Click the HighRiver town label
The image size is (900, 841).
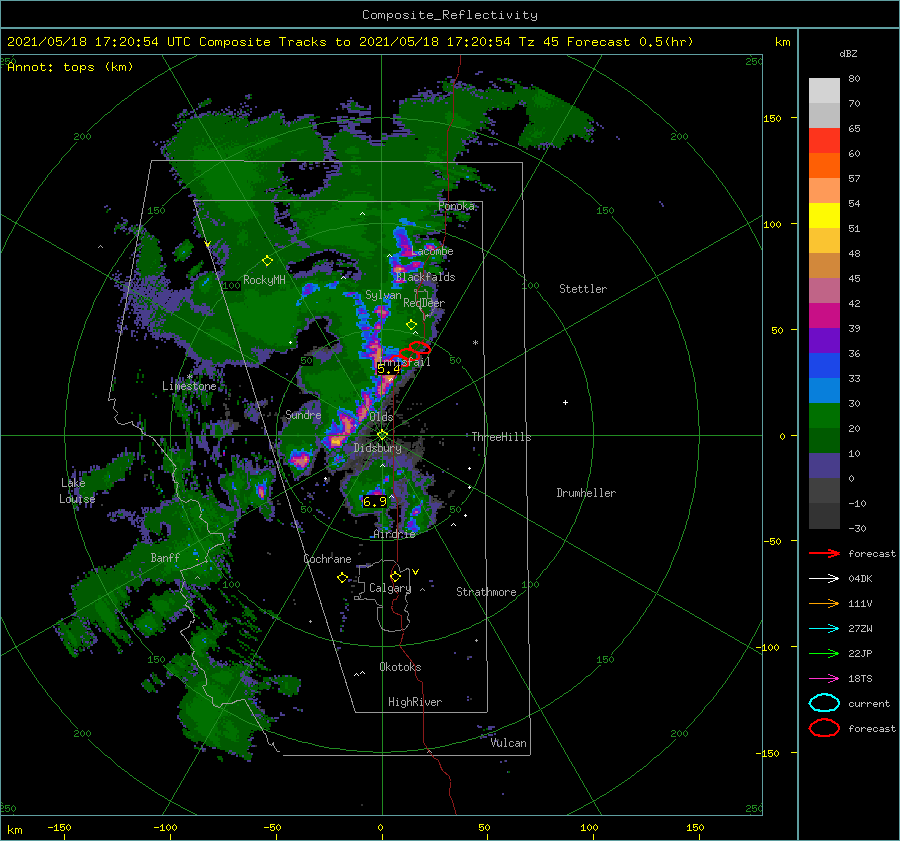[x=415, y=702]
